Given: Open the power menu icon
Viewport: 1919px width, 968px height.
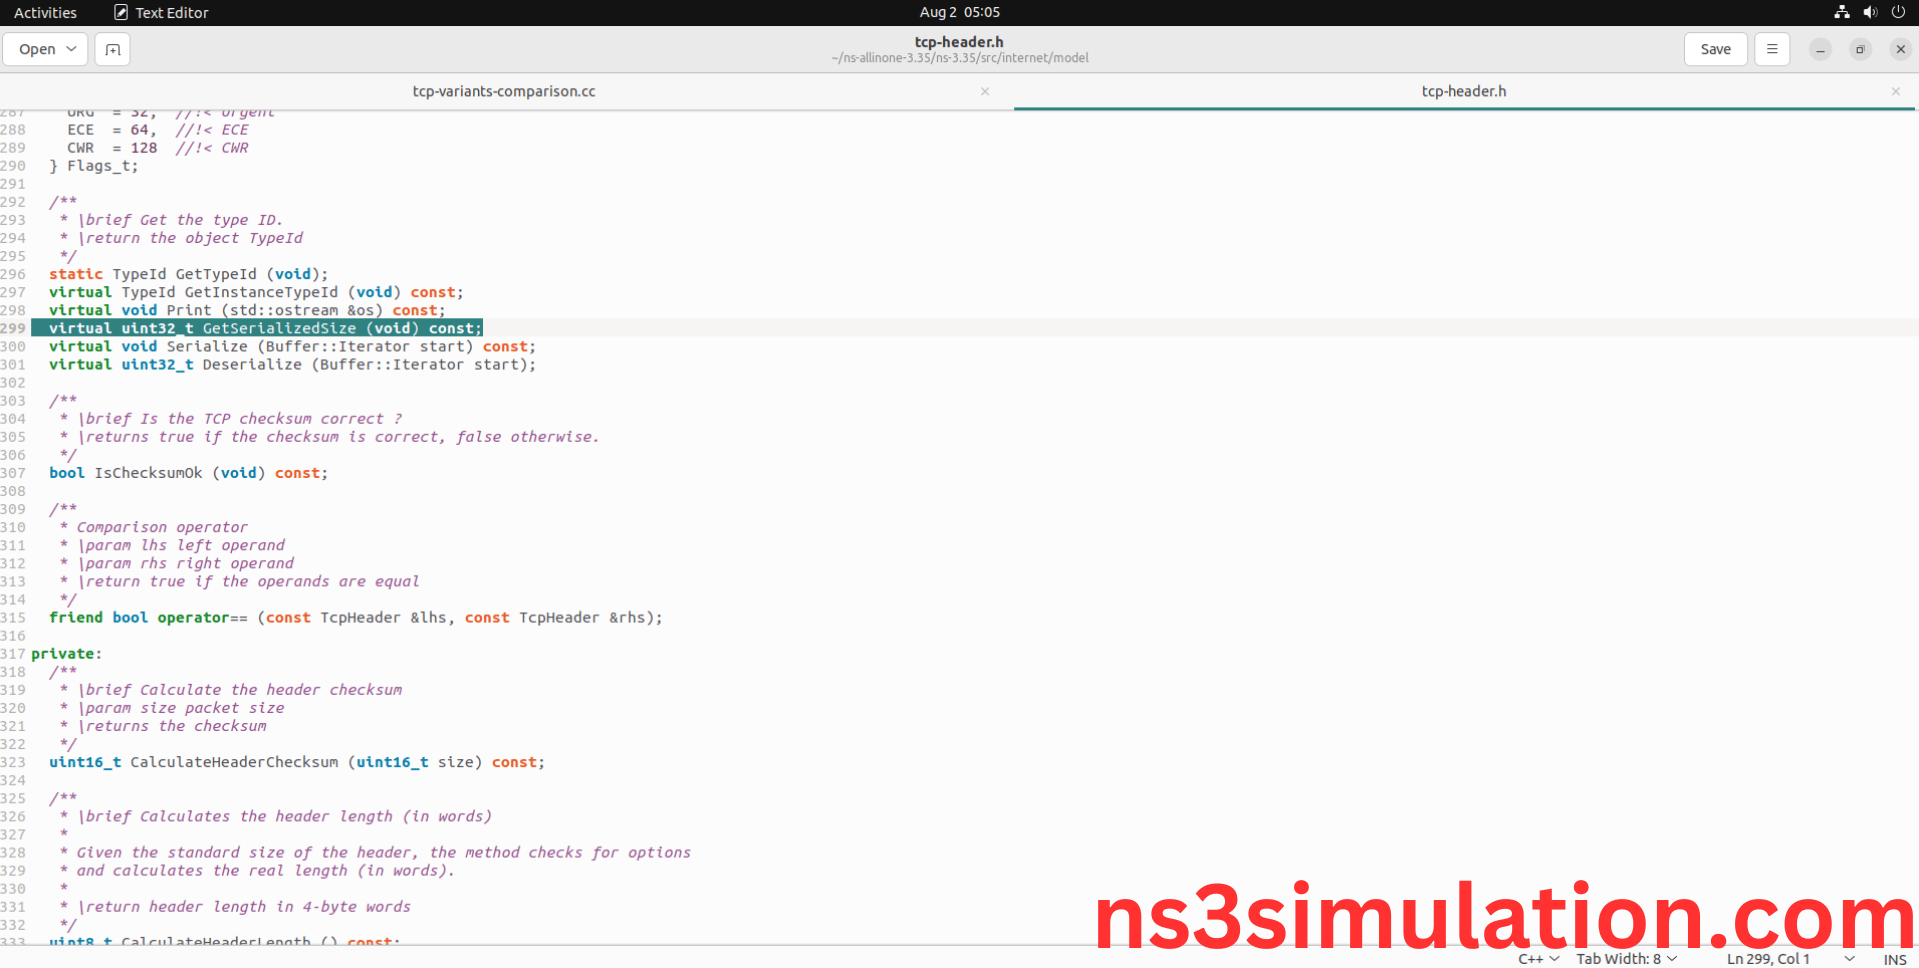Looking at the screenshot, I should (x=1898, y=12).
